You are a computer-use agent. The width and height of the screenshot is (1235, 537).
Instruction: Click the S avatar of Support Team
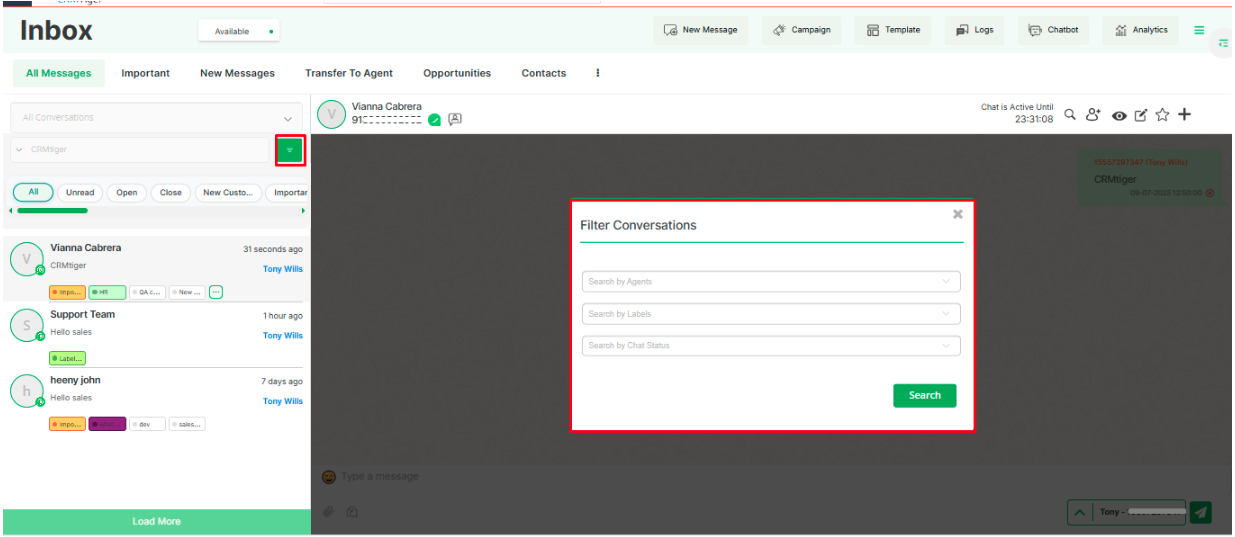pyautogui.click(x=26, y=325)
